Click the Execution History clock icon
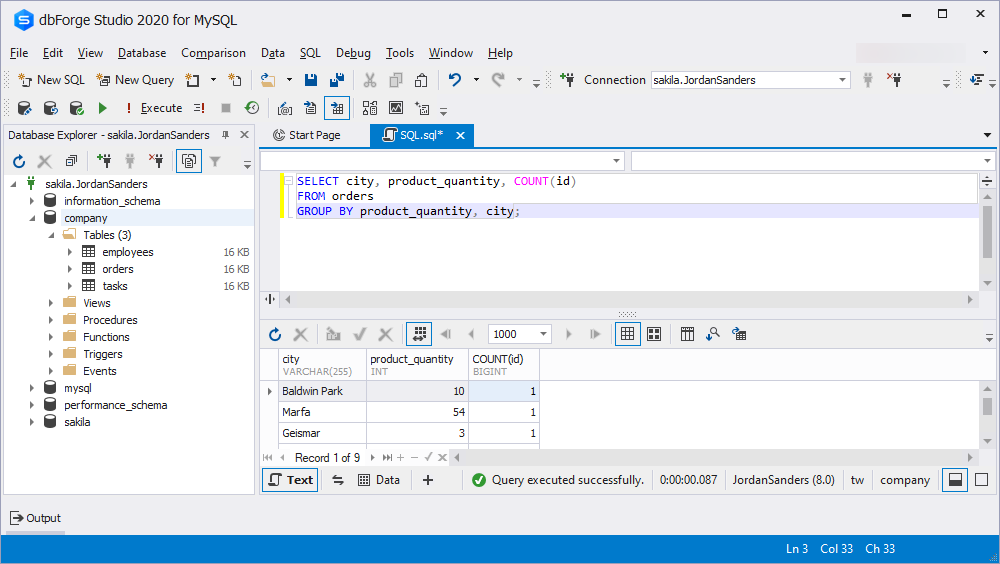This screenshot has width=1000, height=564. [252, 108]
